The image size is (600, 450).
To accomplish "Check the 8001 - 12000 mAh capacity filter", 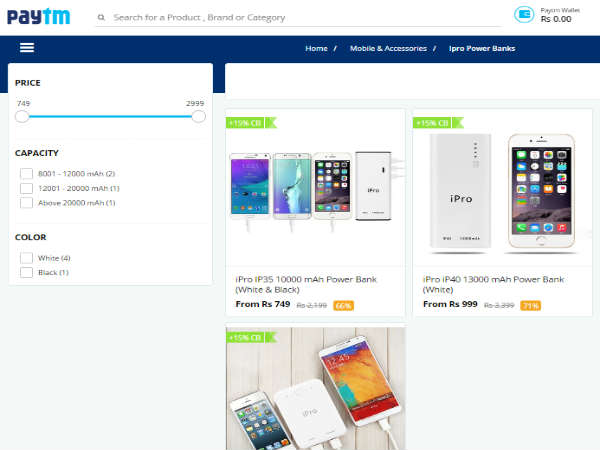I will (x=26, y=174).
